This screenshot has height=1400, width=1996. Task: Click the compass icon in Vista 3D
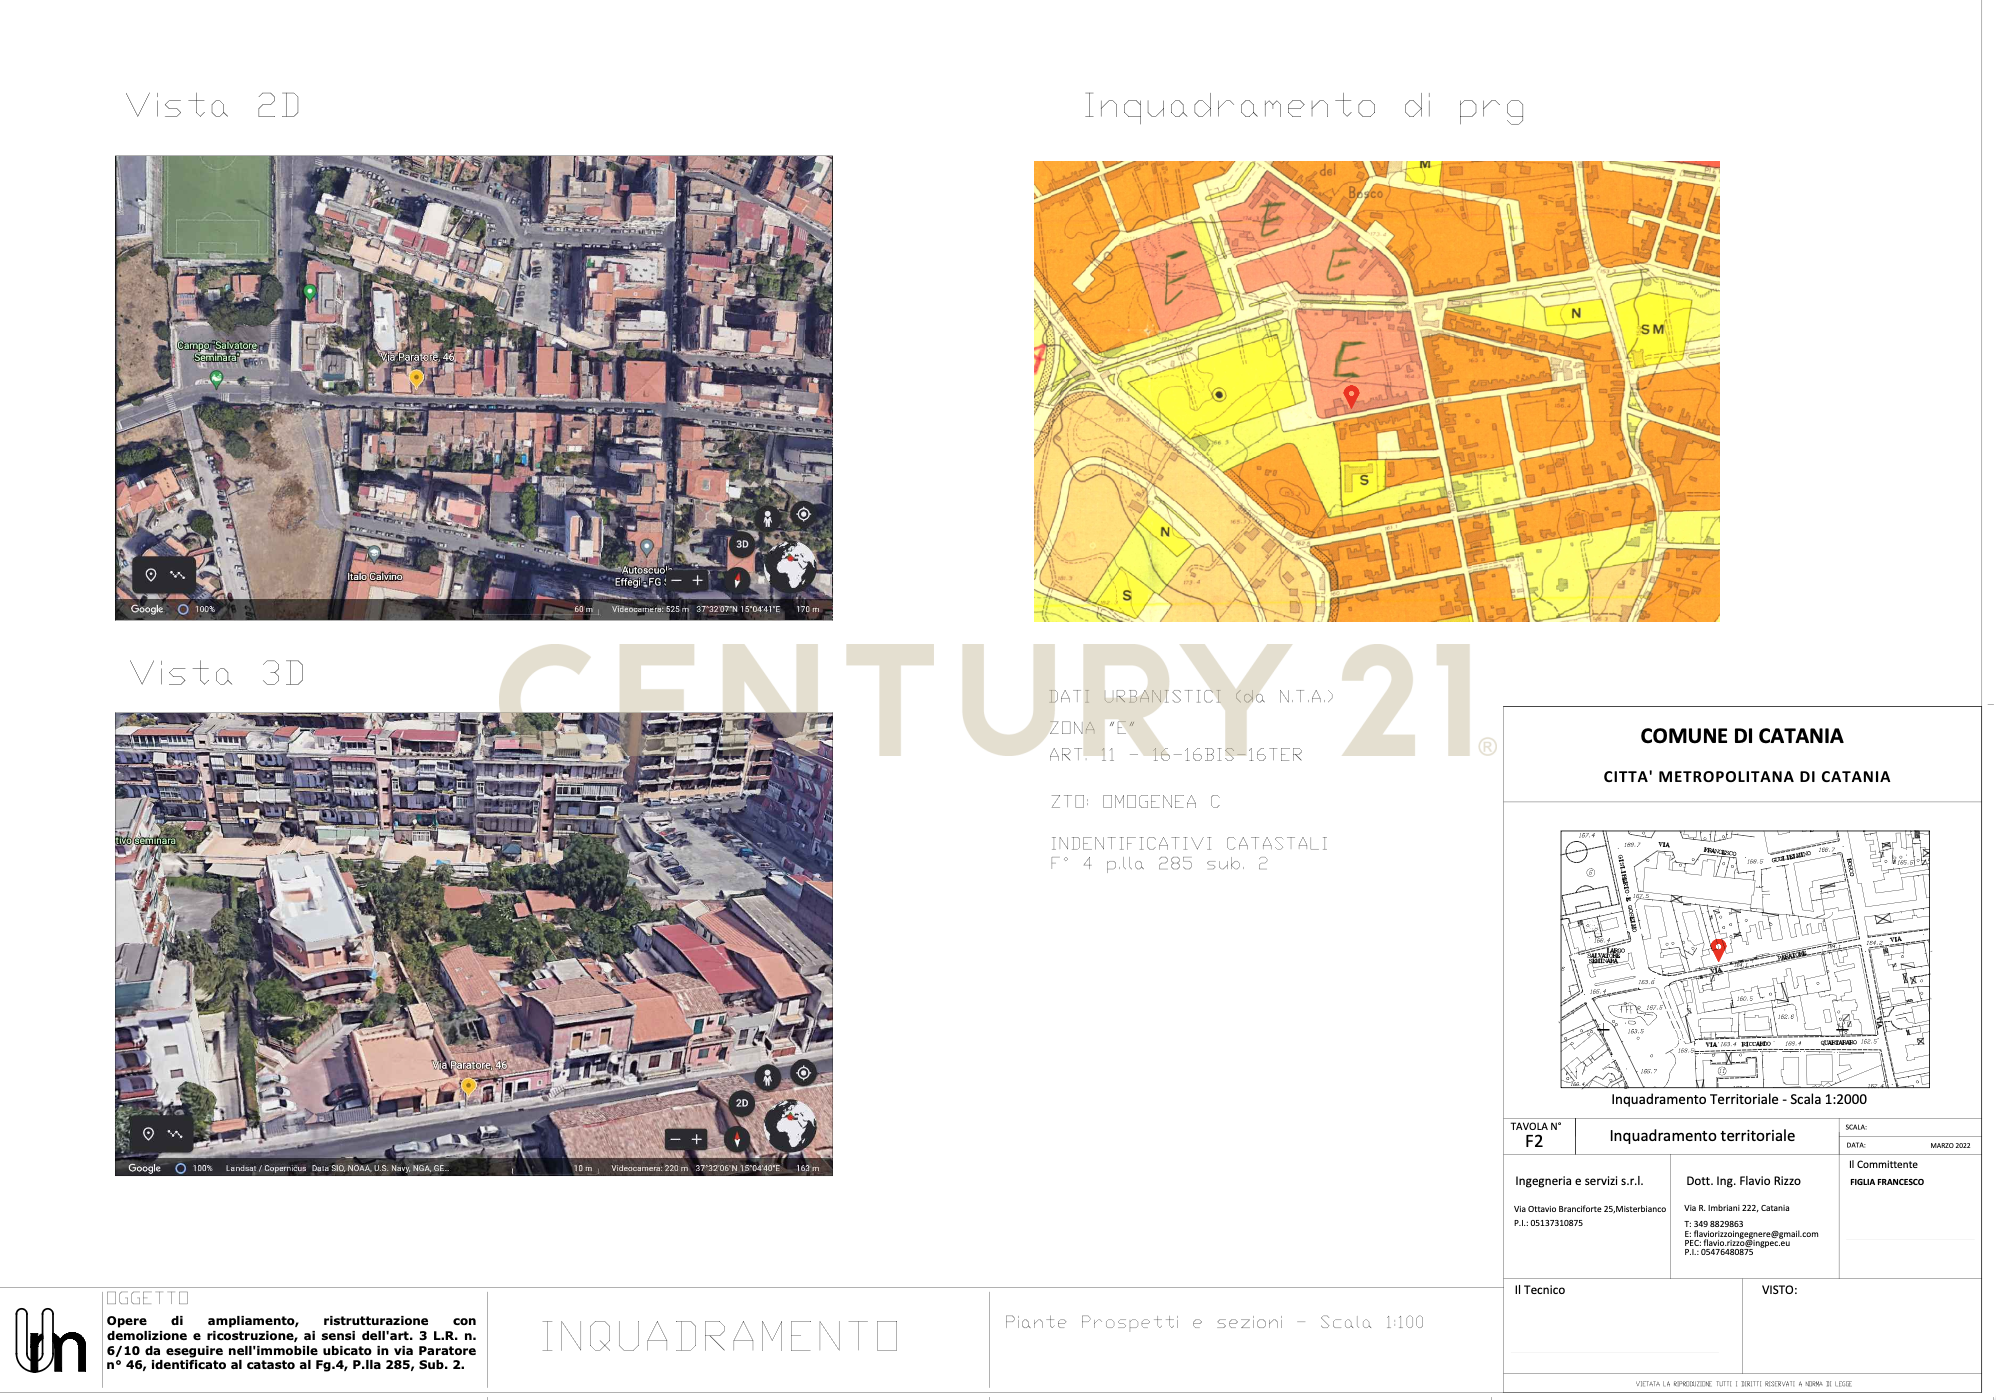coord(737,1139)
